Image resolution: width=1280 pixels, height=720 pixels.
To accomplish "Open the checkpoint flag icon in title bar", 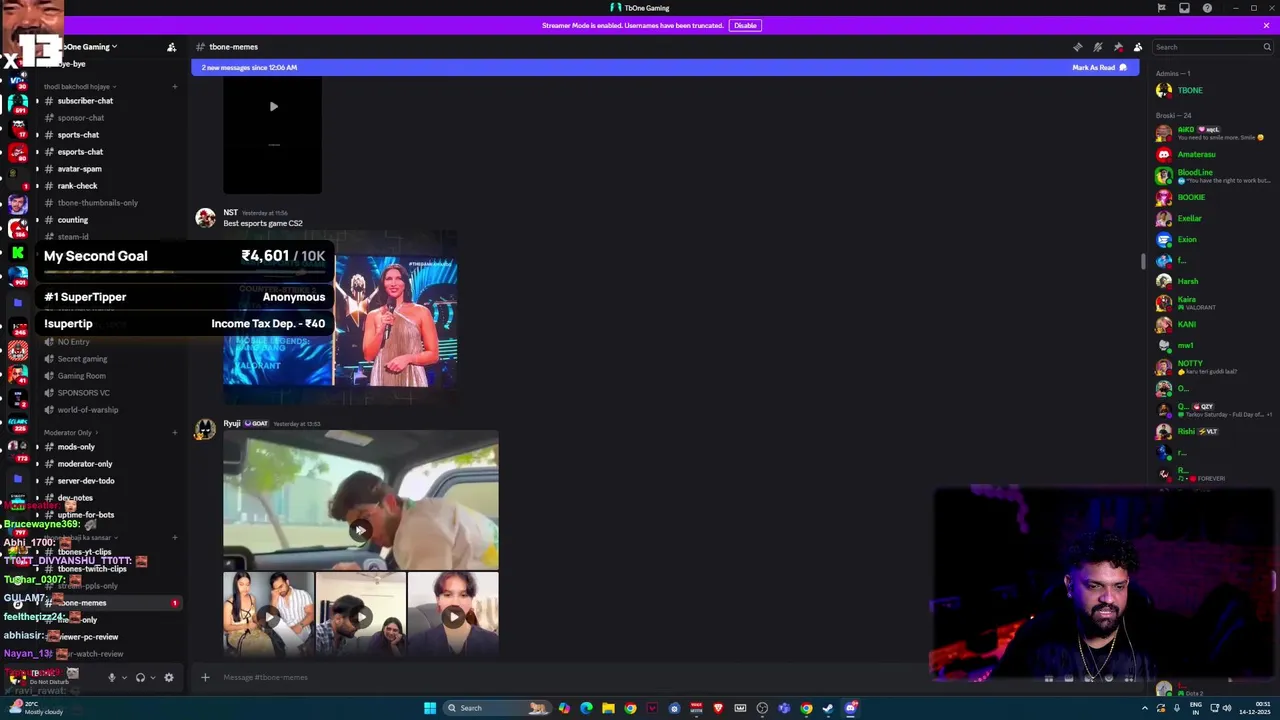I will pyautogui.click(x=1161, y=8).
